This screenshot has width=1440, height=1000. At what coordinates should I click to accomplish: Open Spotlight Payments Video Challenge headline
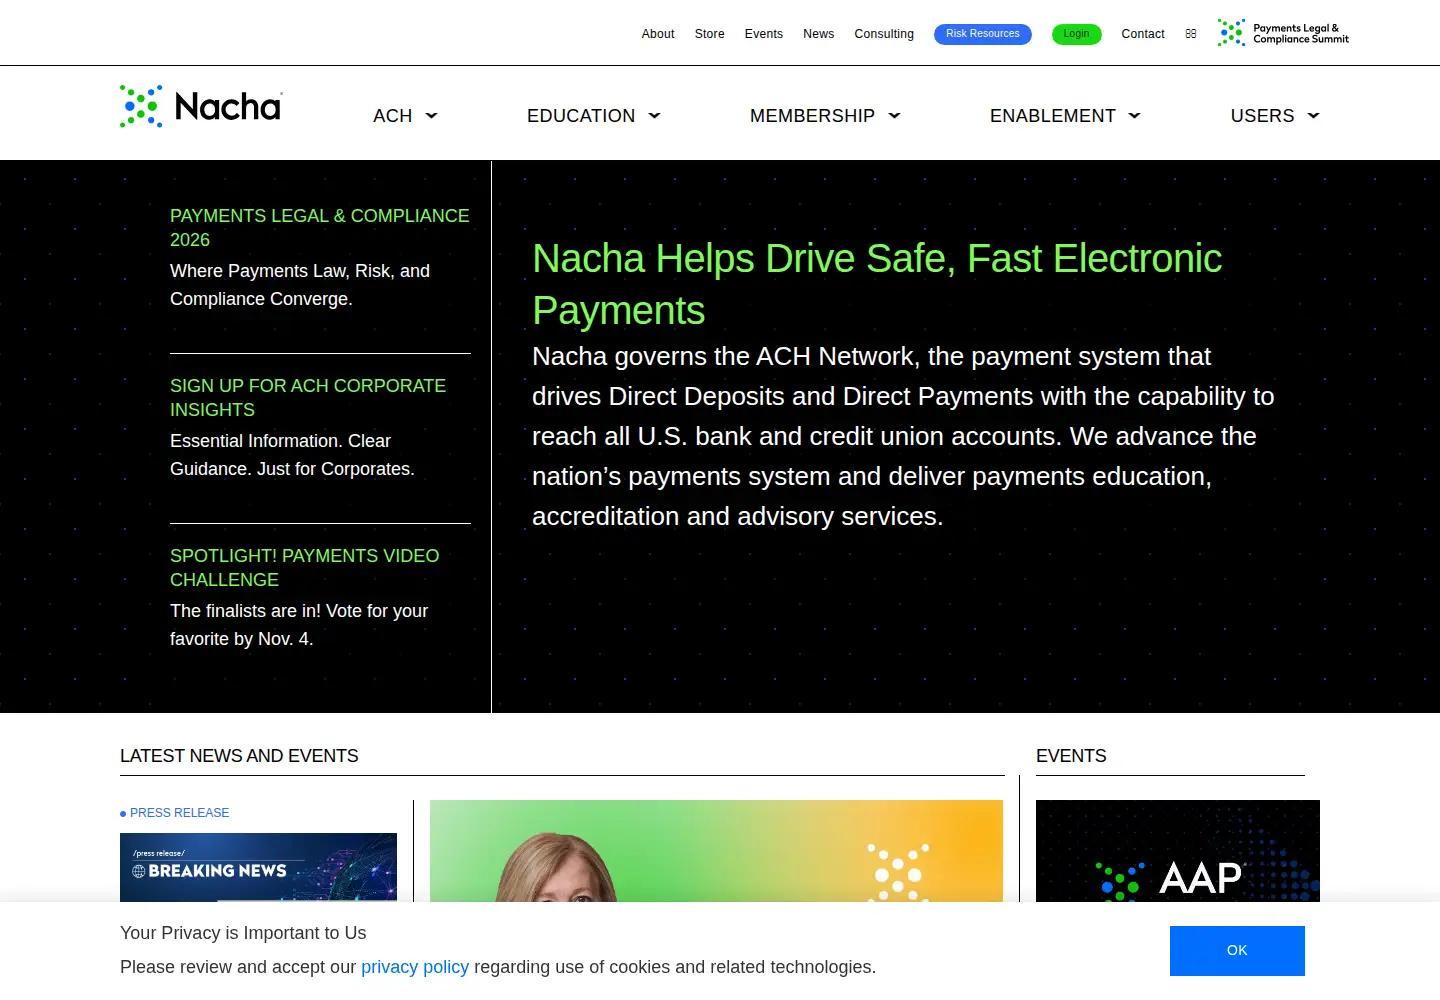(x=305, y=568)
